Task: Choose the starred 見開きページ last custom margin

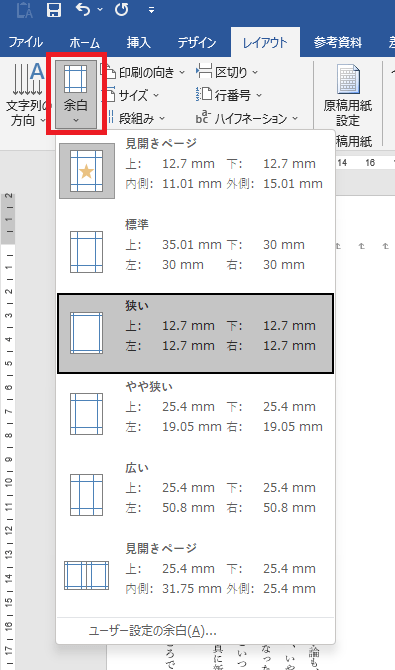Action: click(x=196, y=171)
